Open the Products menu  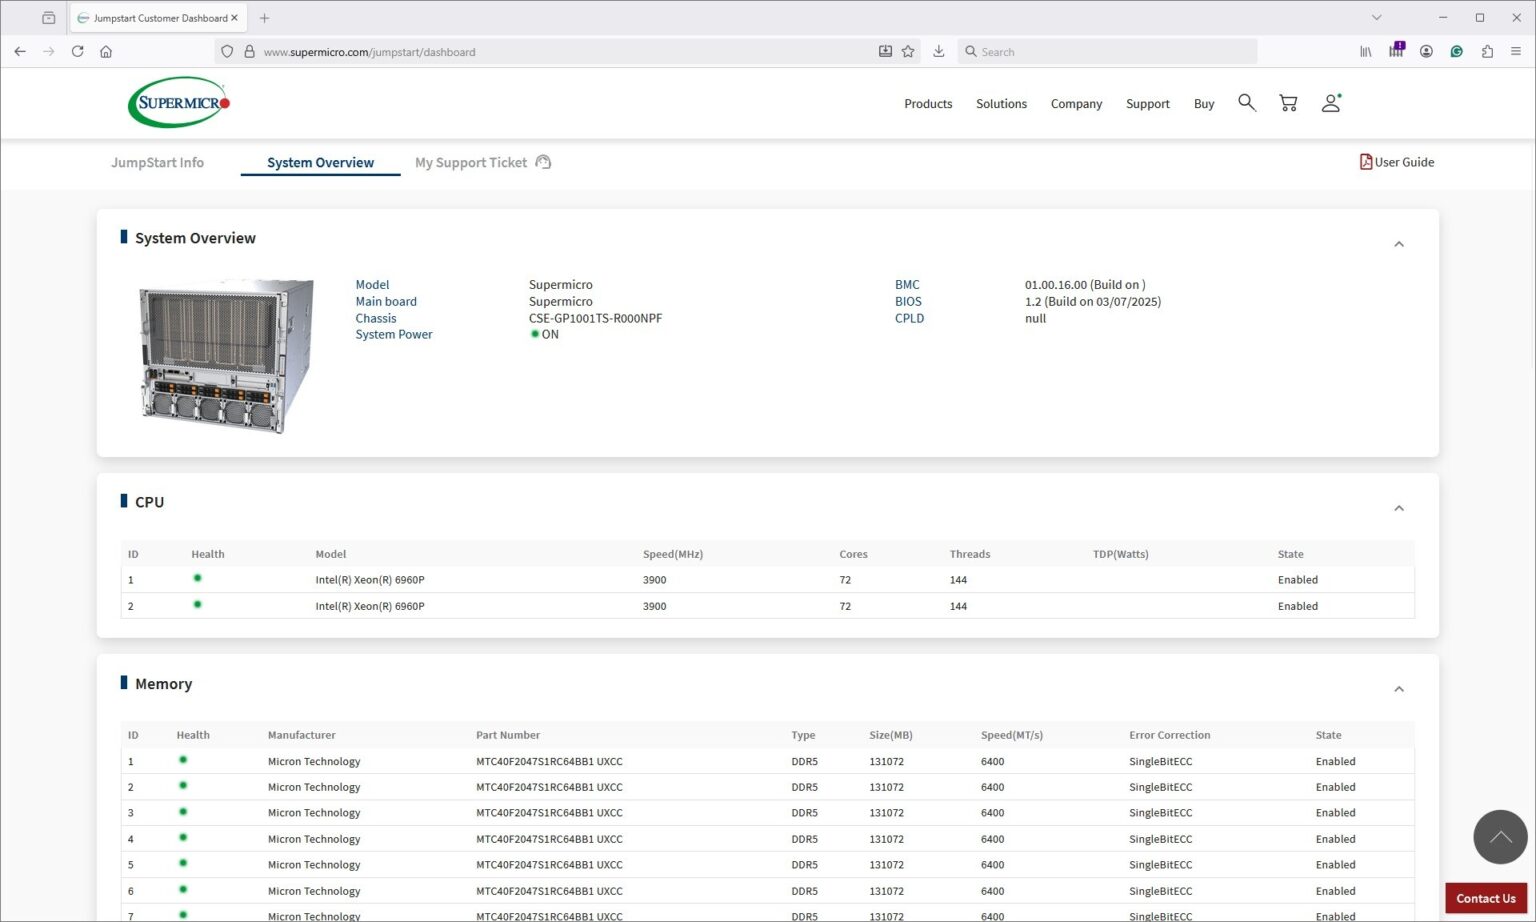(927, 104)
